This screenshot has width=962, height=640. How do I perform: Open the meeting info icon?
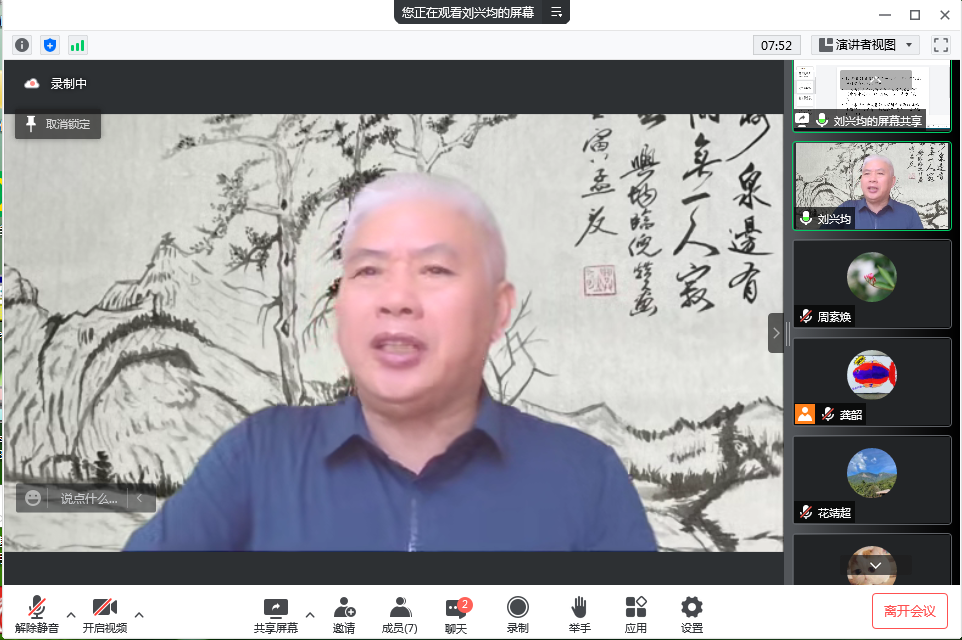click(22, 45)
